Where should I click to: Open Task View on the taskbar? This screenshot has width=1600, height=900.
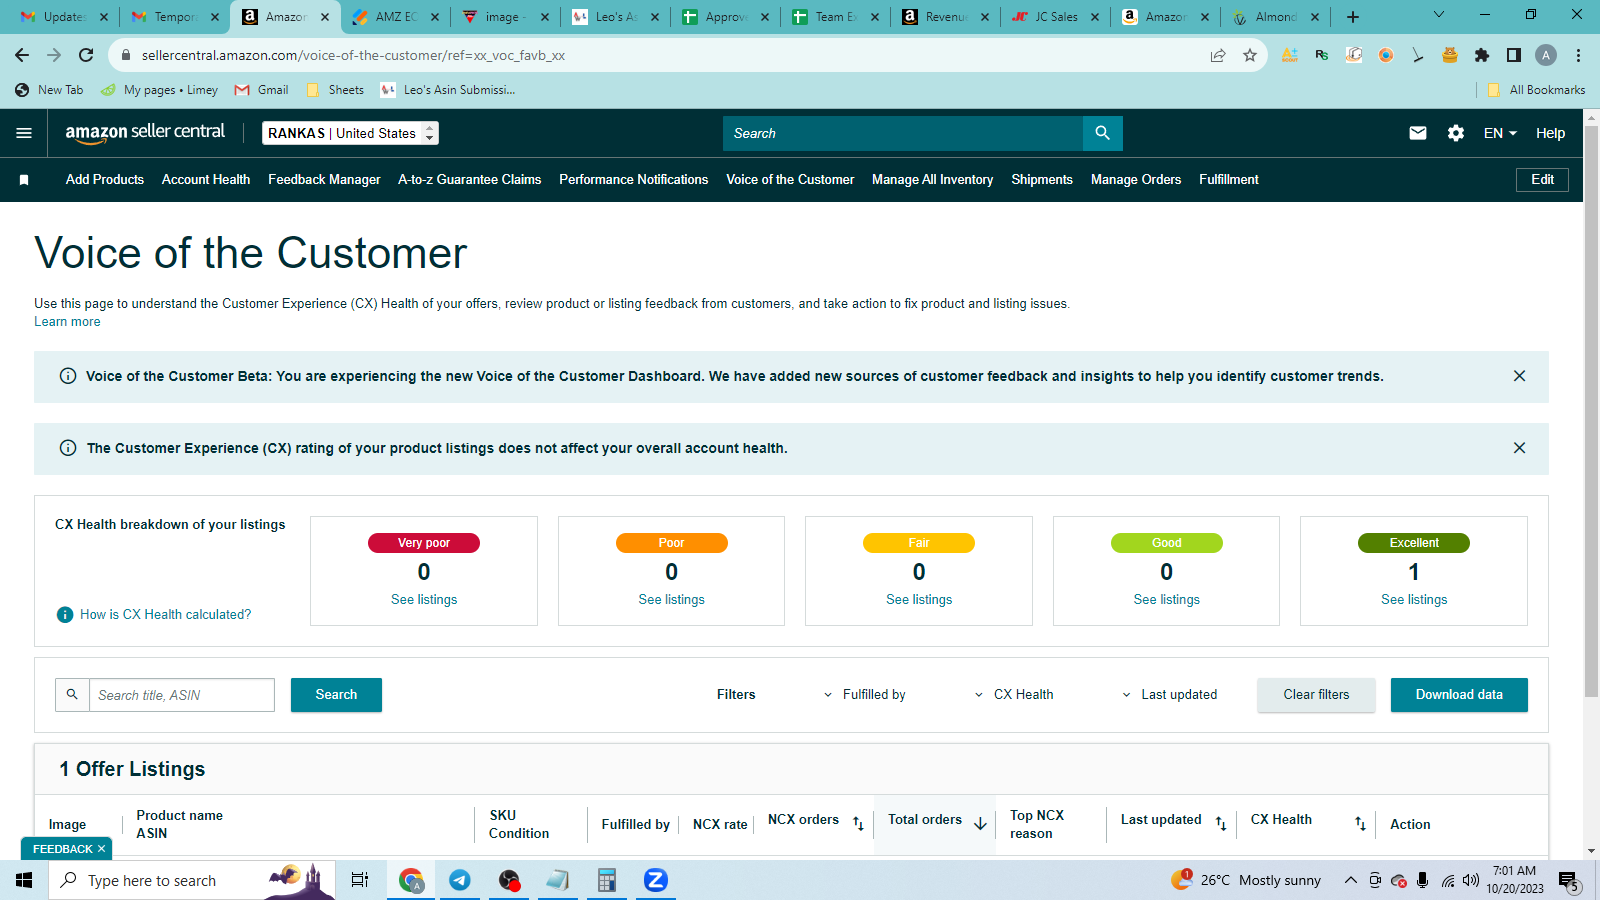click(360, 880)
